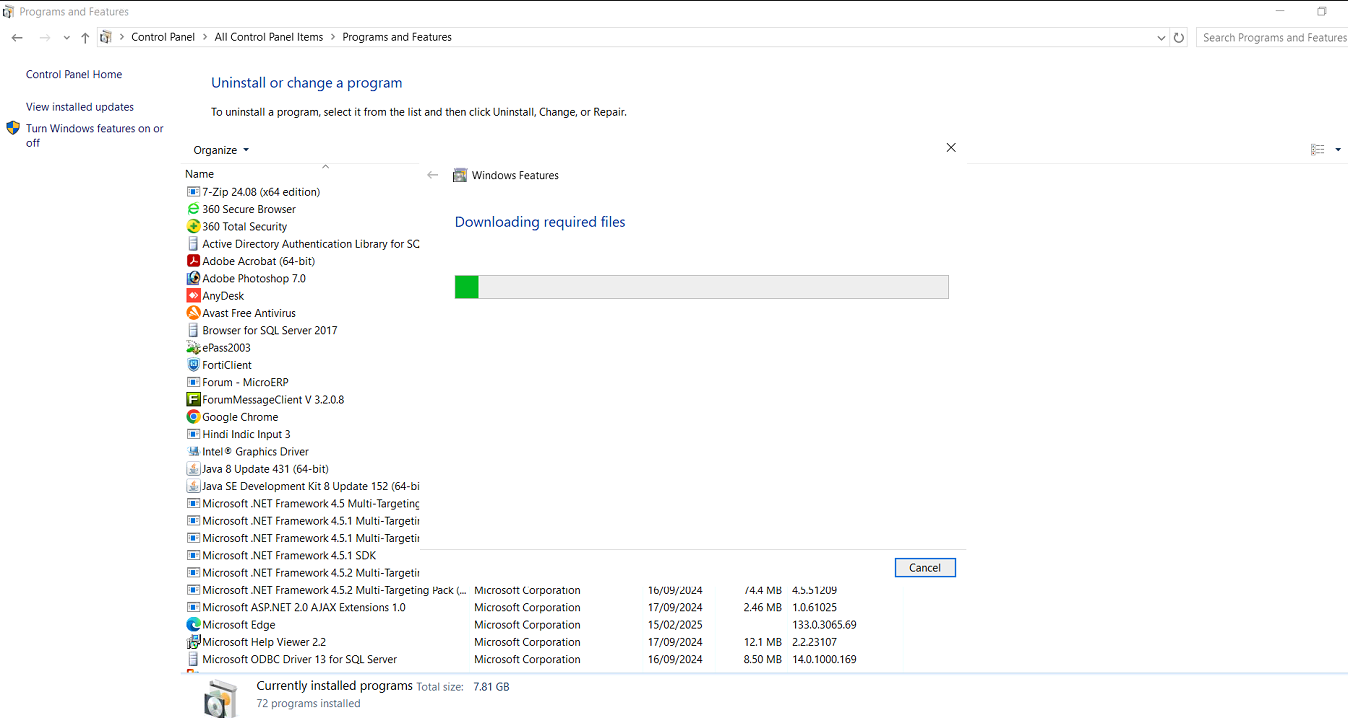Click Microsoft Corporation publisher in the Edge row
Image resolution: width=1348 pixels, height=718 pixels.
click(x=527, y=625)
